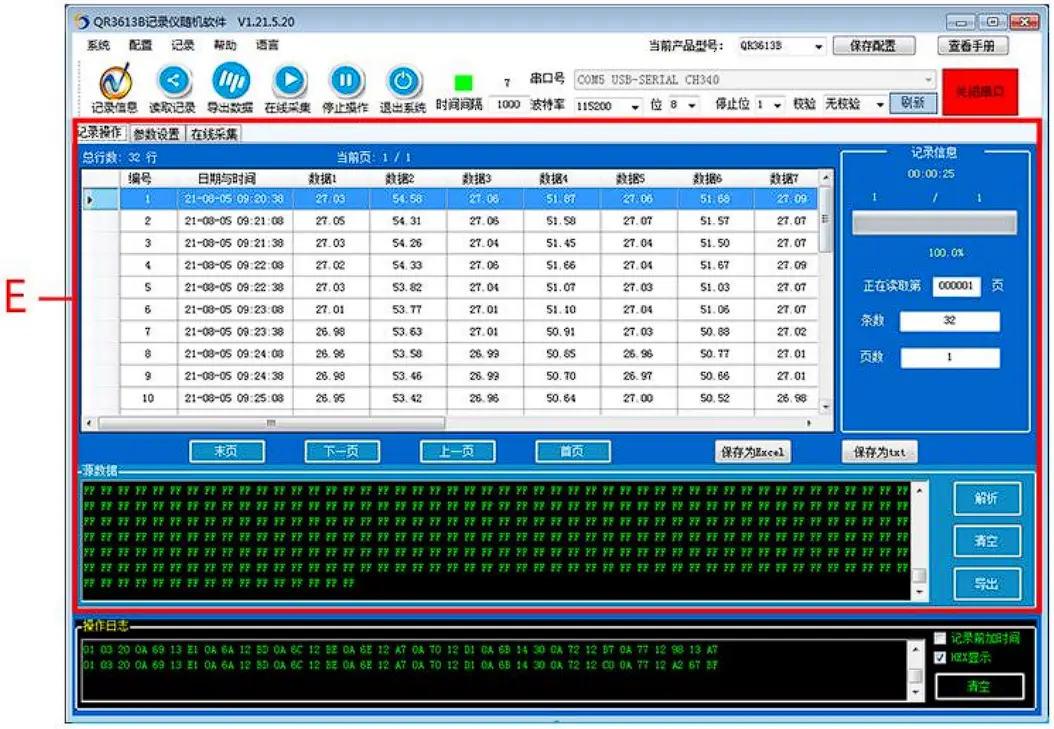Expand the 串口号 COM5 USB-SERIAL dropdown
Image resolution: width=1054 pixels, height=729 pixels.
[x=928, y=79]
